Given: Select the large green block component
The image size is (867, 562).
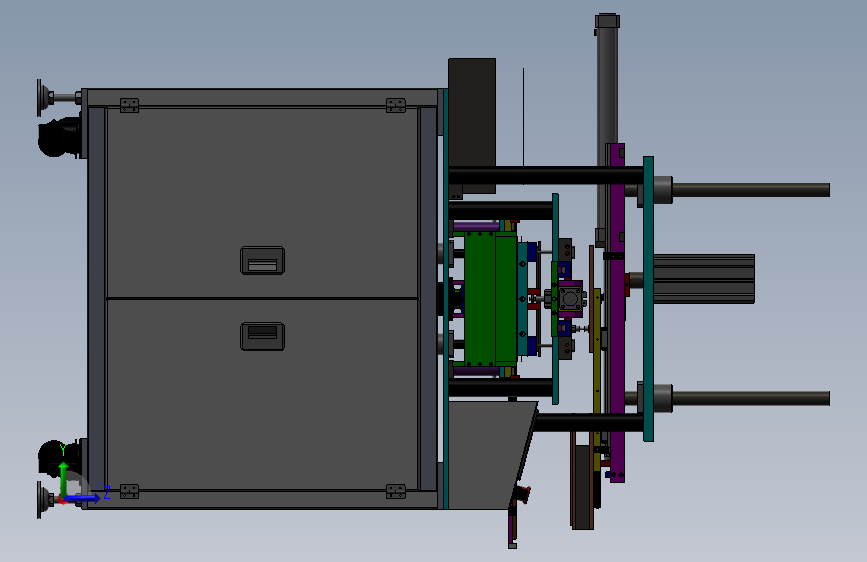Looking at the screenshot, I should click(x=490, y=299).
